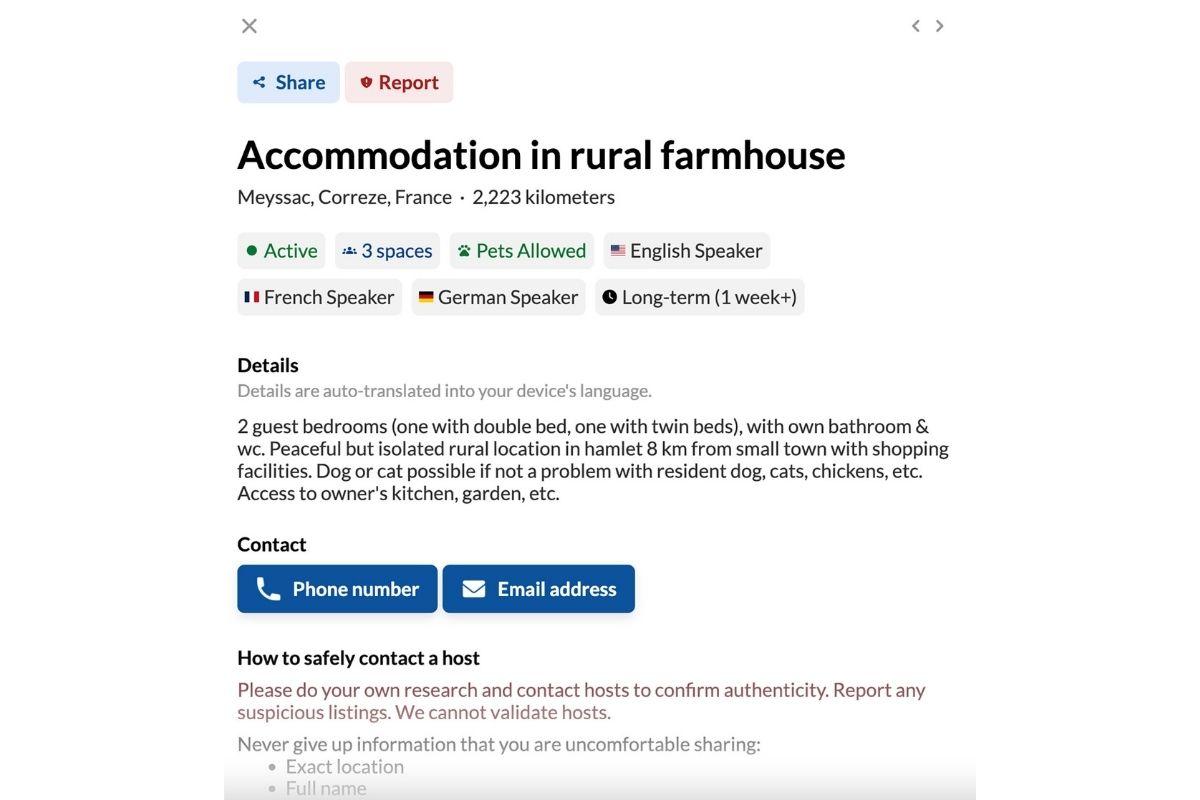Go to previous listing with left chevron
The image size is (1200, 800).
[x=915, y=26]
